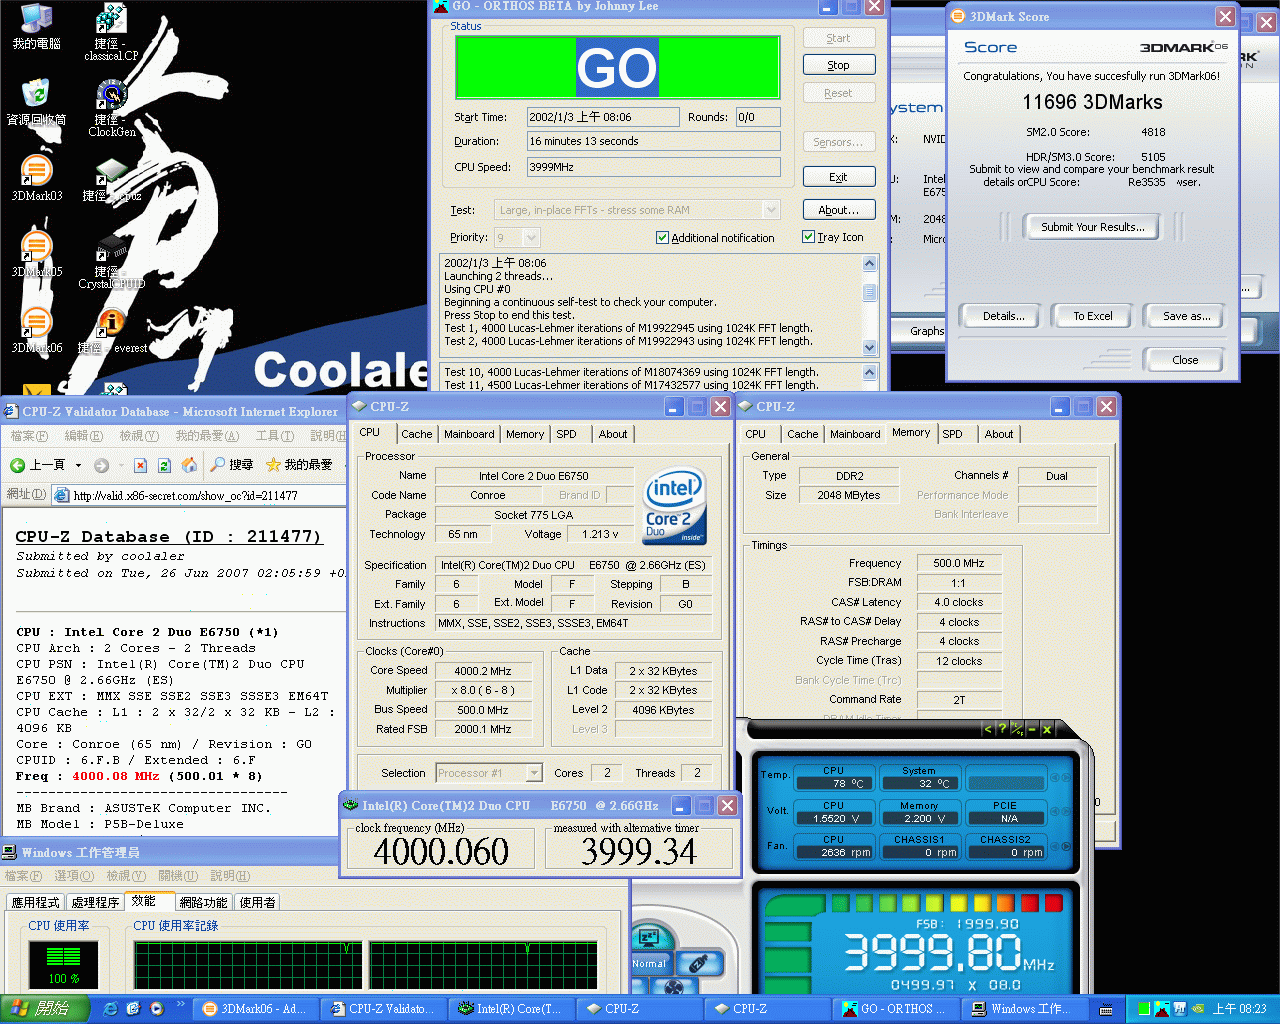Click the turbo canister icon in AI Suite
Viewport: 1280px width, 1024px height.
[x=700, y=963]
